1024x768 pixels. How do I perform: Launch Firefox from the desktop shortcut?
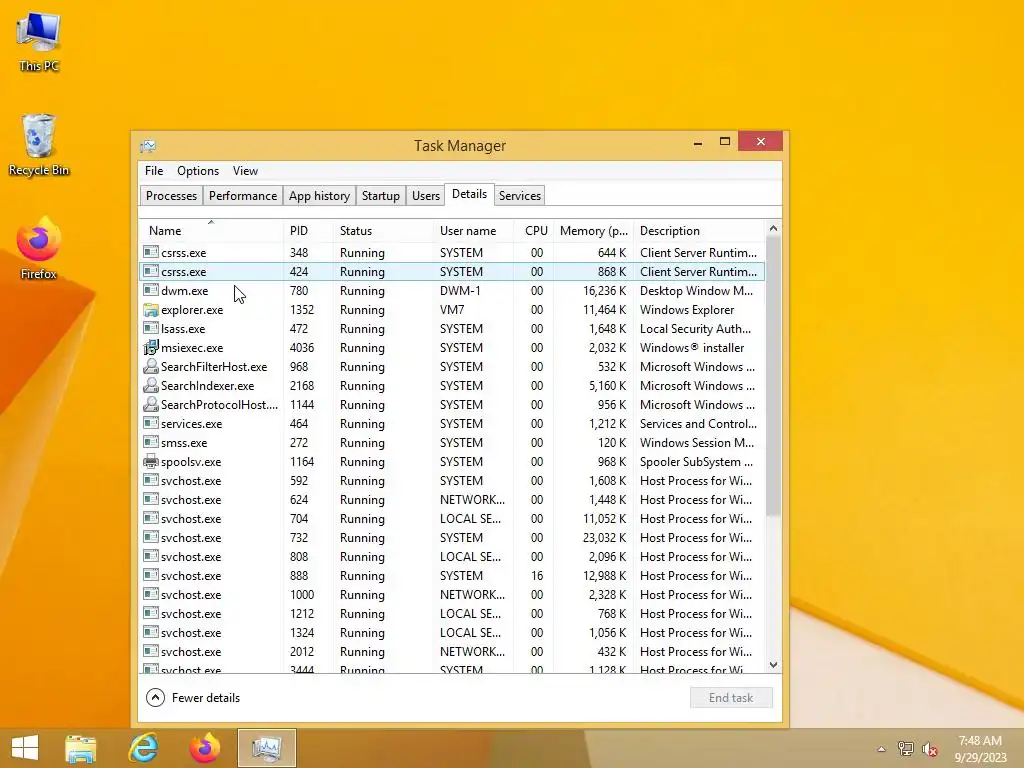[x=39, y=248]
